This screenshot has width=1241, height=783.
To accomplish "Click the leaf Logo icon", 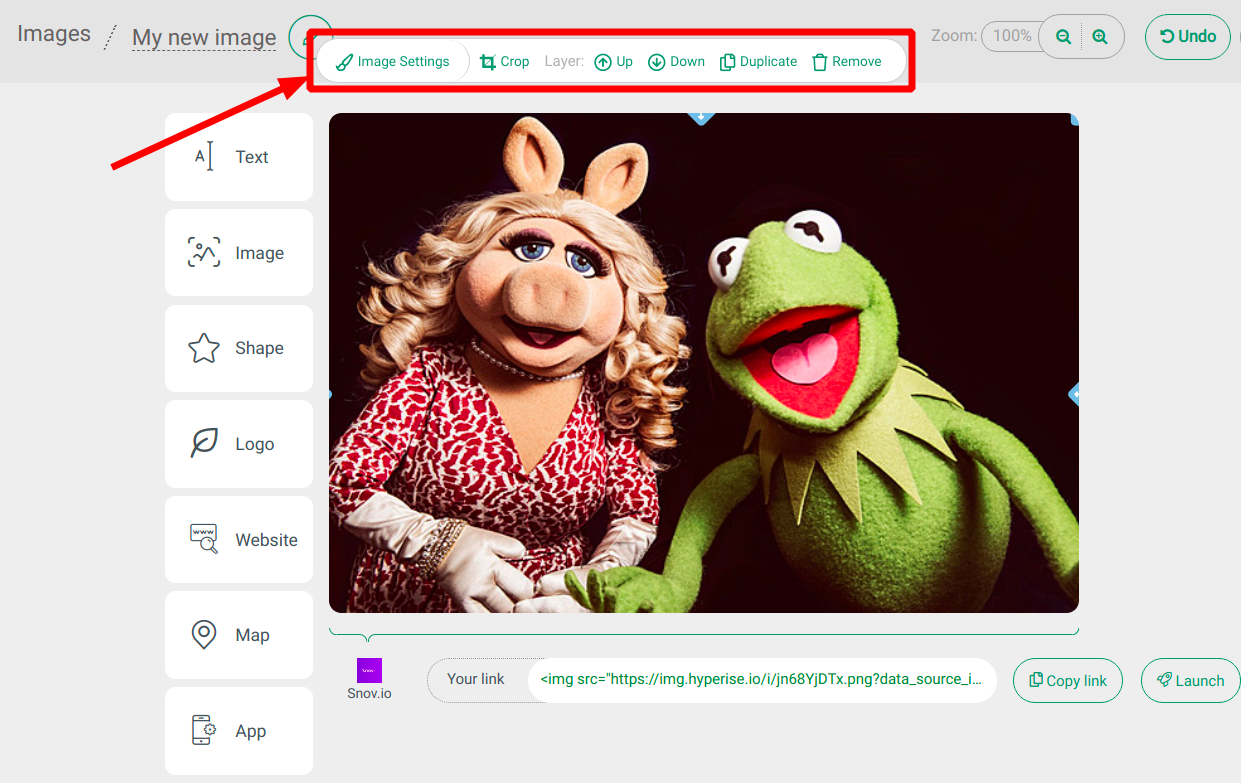I will coord(204,443).
